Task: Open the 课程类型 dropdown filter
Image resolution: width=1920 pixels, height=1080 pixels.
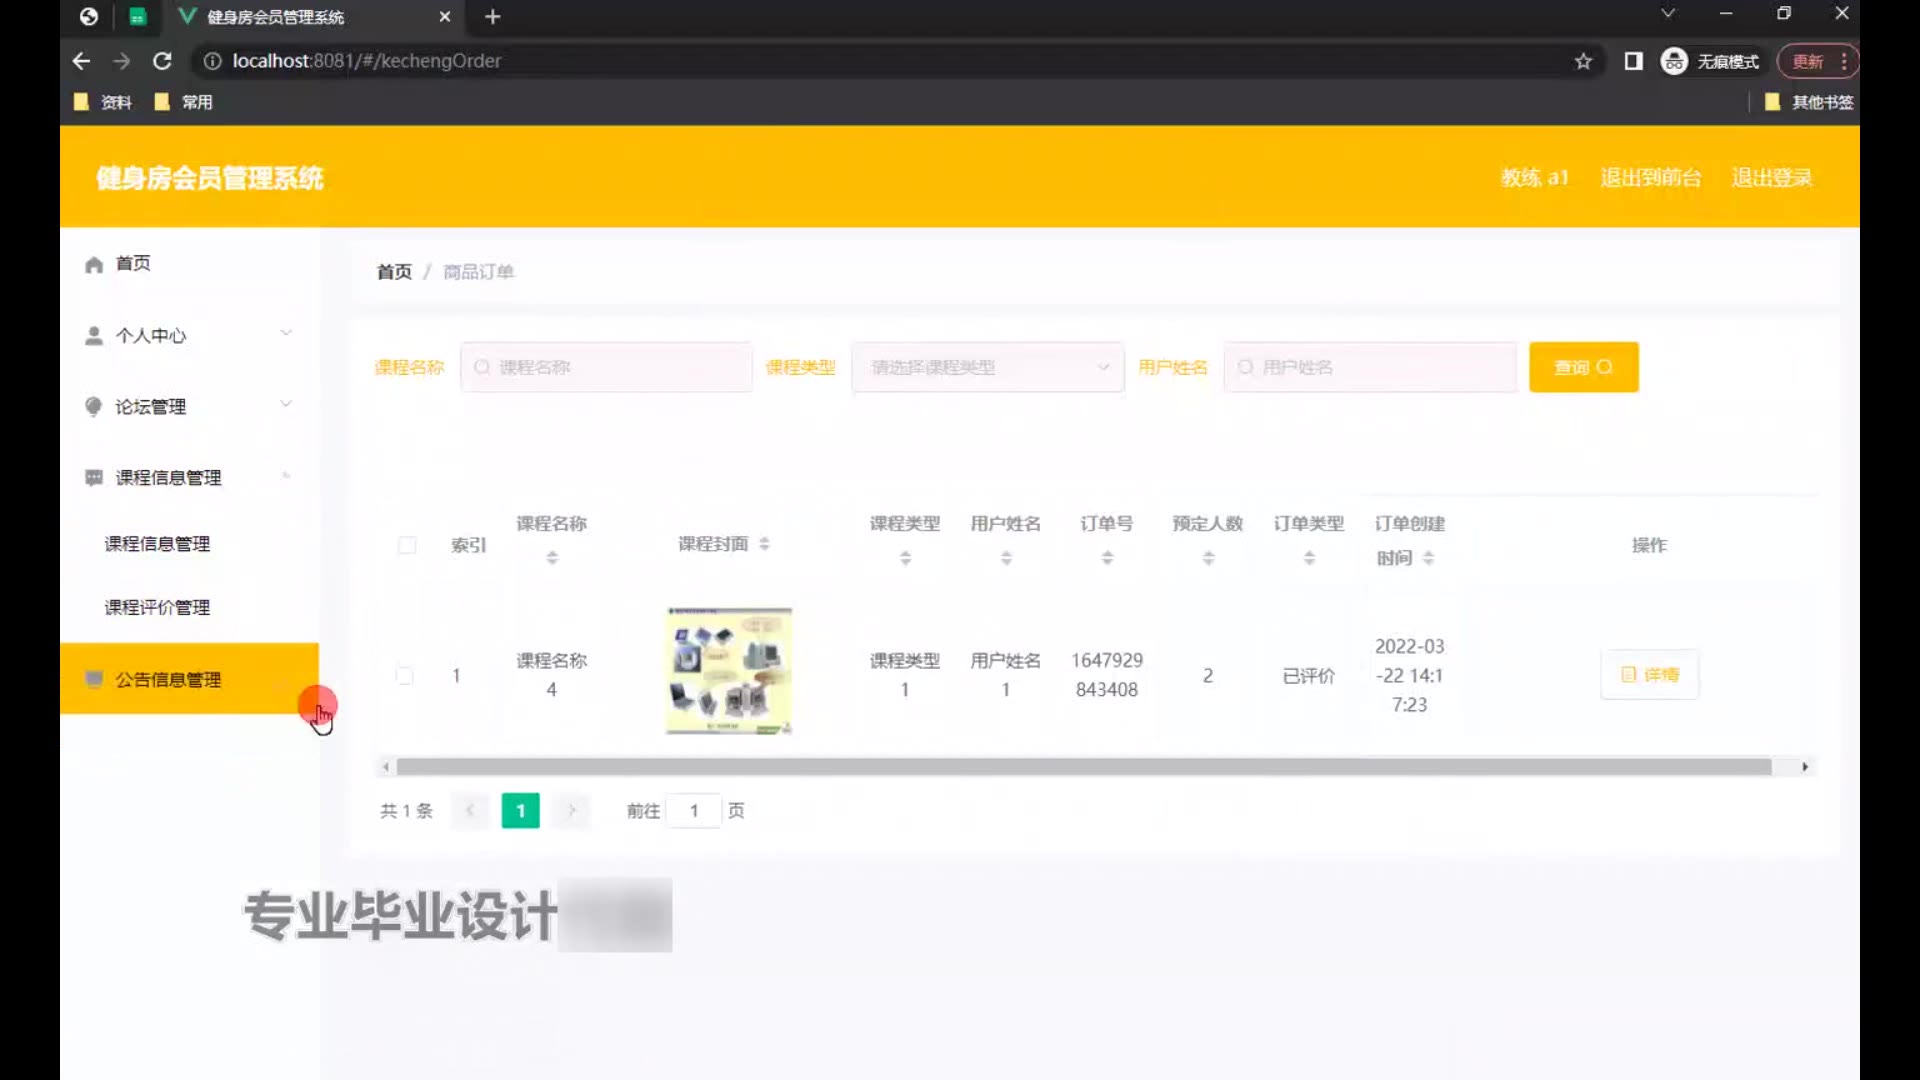Action: [x=987, y=368]
